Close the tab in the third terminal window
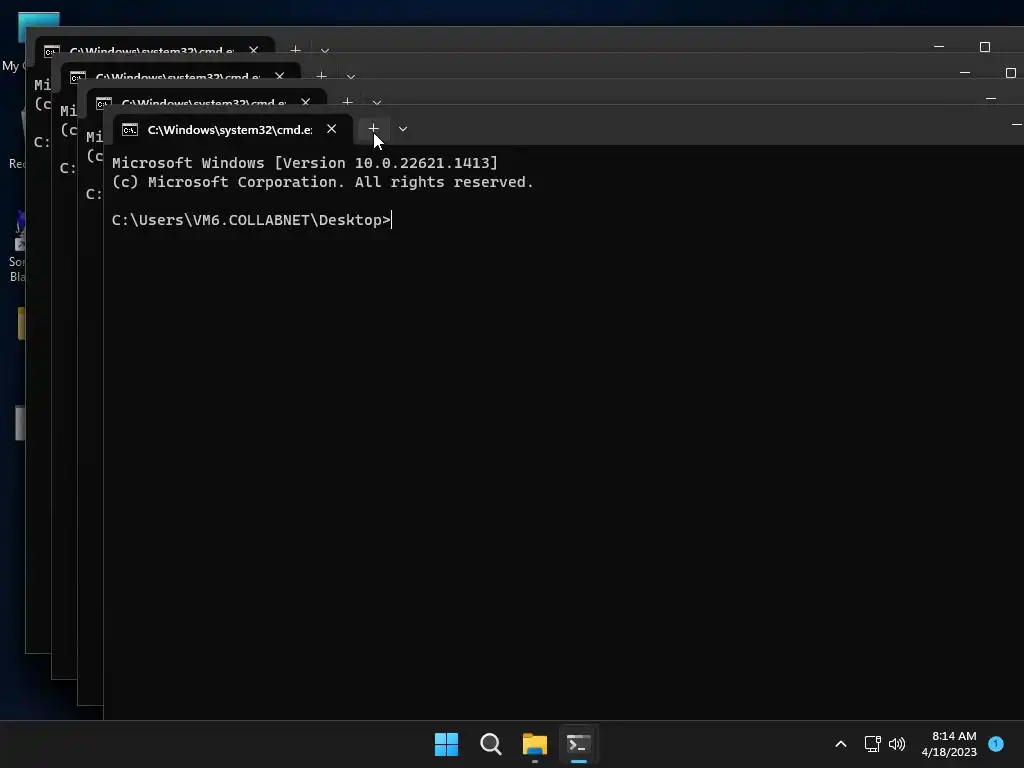The image size is (1024, 768). point(280,76)
